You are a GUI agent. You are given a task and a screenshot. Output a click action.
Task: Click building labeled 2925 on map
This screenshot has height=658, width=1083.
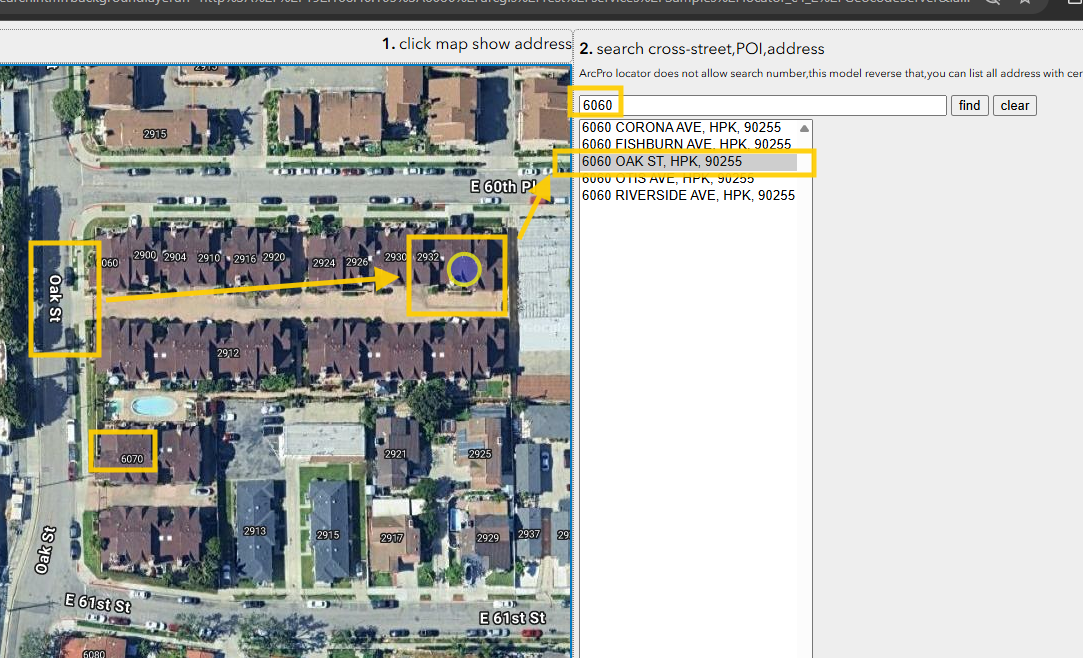point(480,453)
